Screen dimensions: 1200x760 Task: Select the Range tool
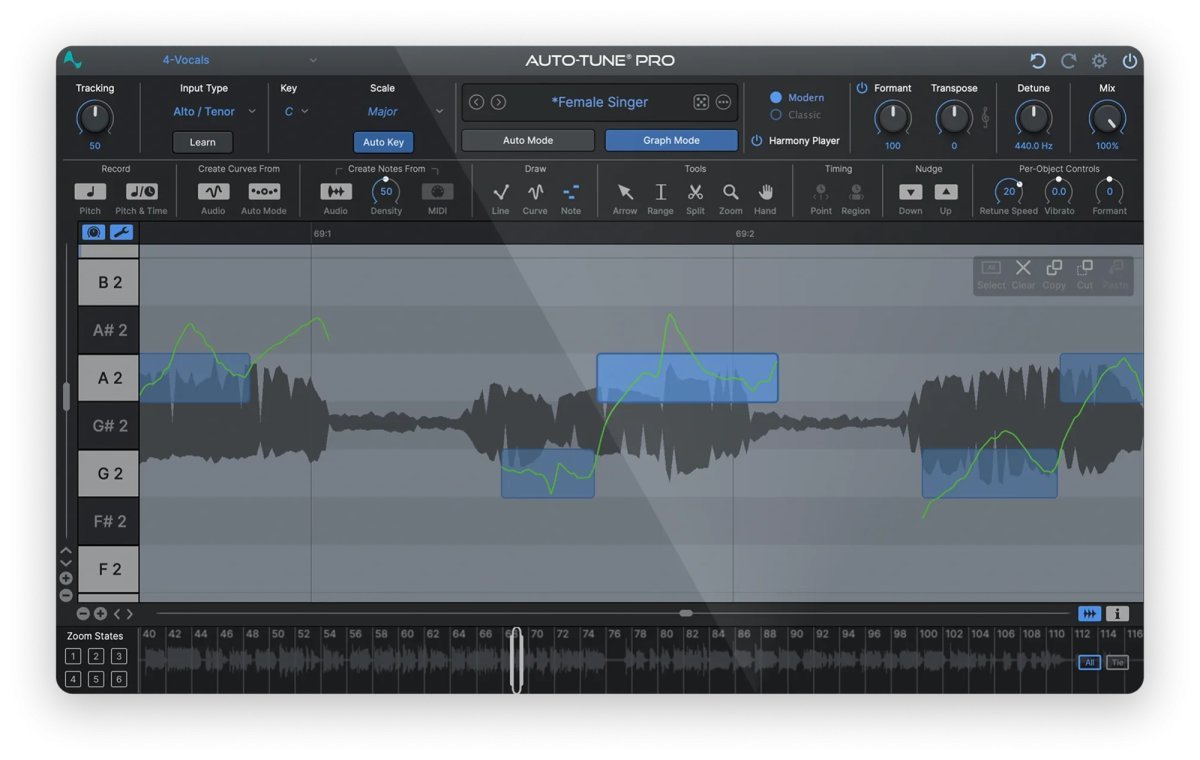pyautogui.click(x=660, y=192)
